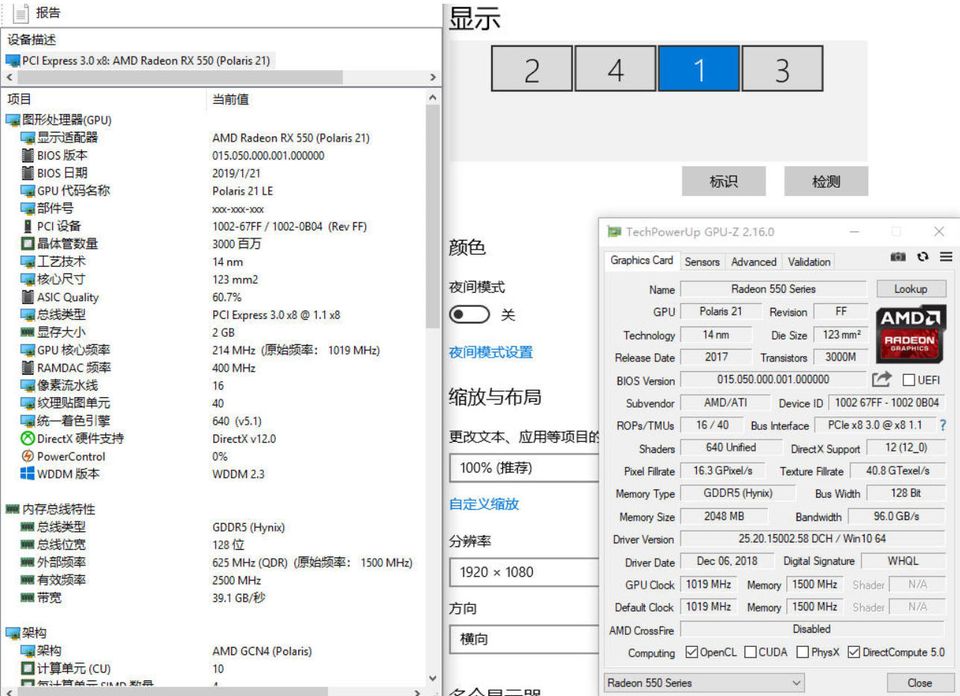Open the 自定义缩放 link
This screenshot has height=696, width=960.
click(x=484, y=504)
